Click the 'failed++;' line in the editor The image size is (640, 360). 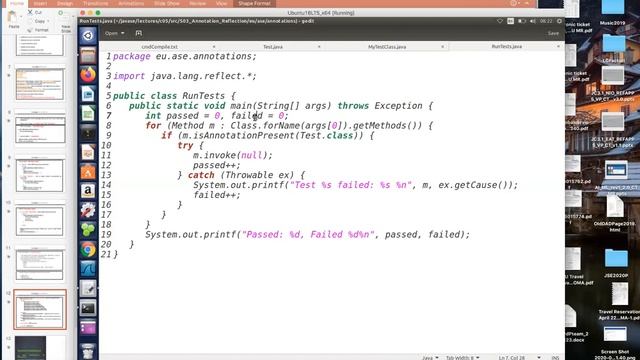tap(217, 195)
